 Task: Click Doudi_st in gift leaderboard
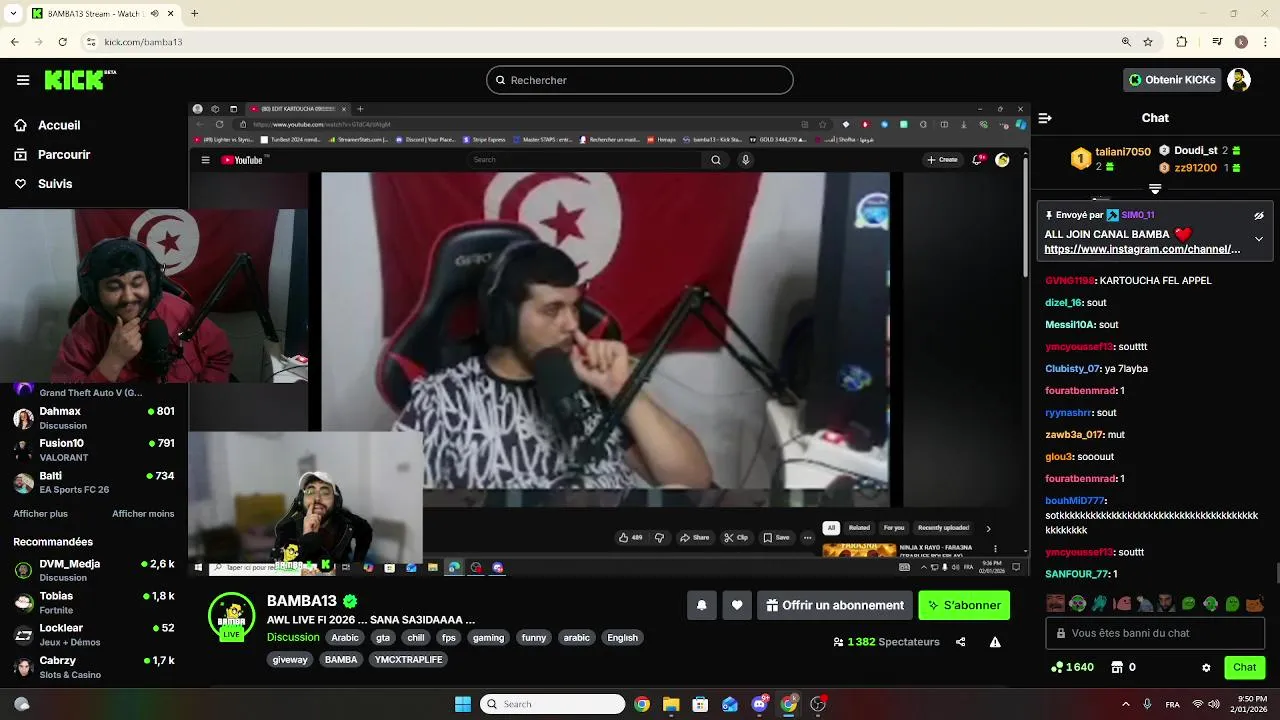point(1196,150)
